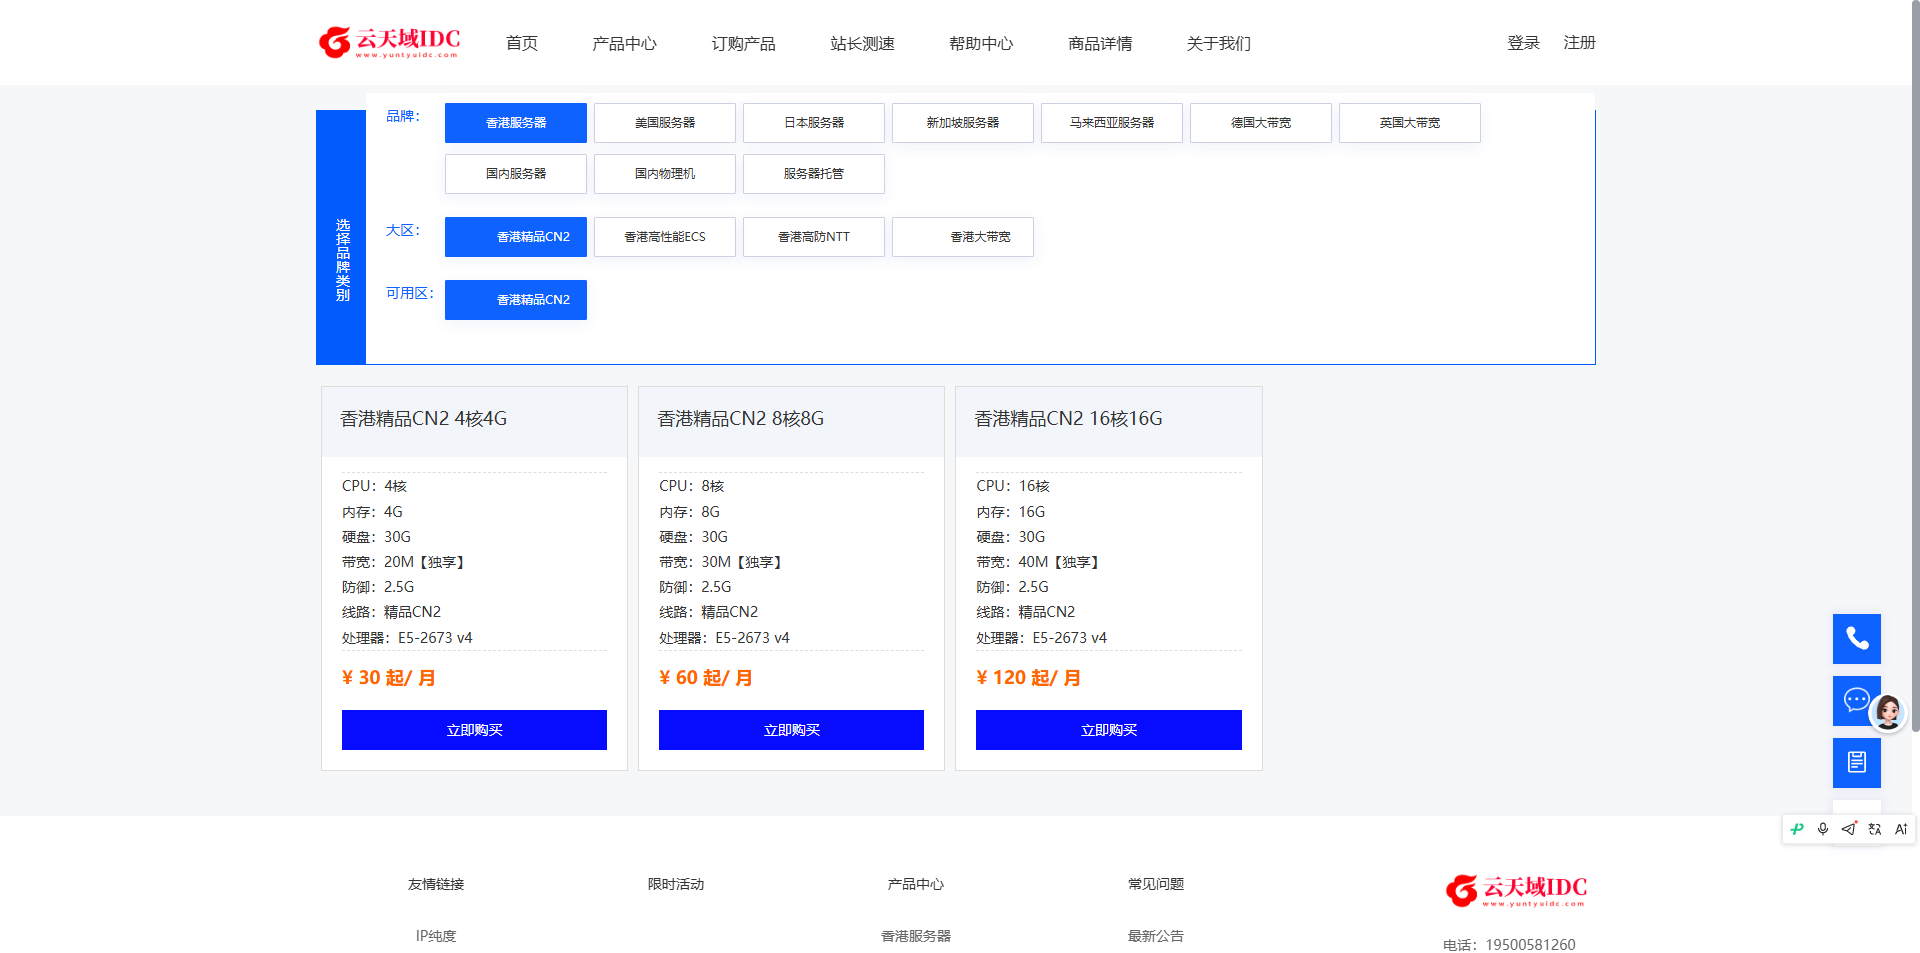Open 关于我们 in the top navigation

tap(1218, 43)
